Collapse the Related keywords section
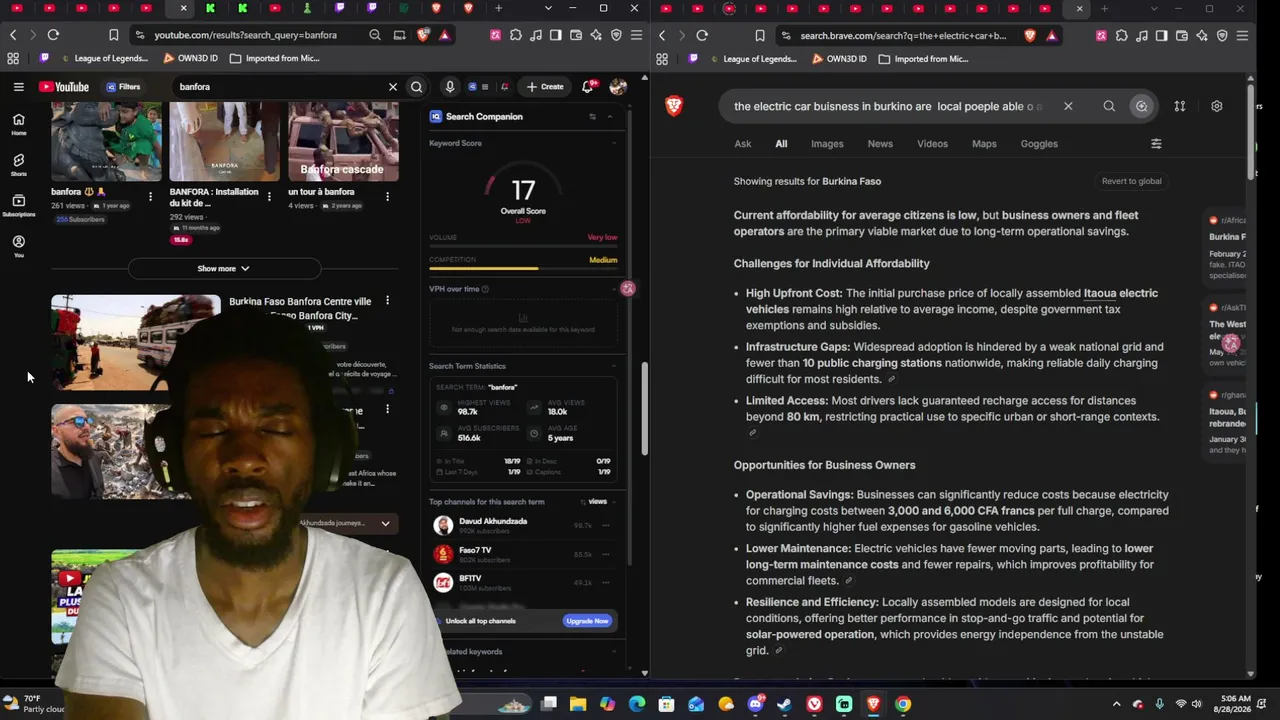This screenshot has width=1280, height=720. click(x=614, y=652)
